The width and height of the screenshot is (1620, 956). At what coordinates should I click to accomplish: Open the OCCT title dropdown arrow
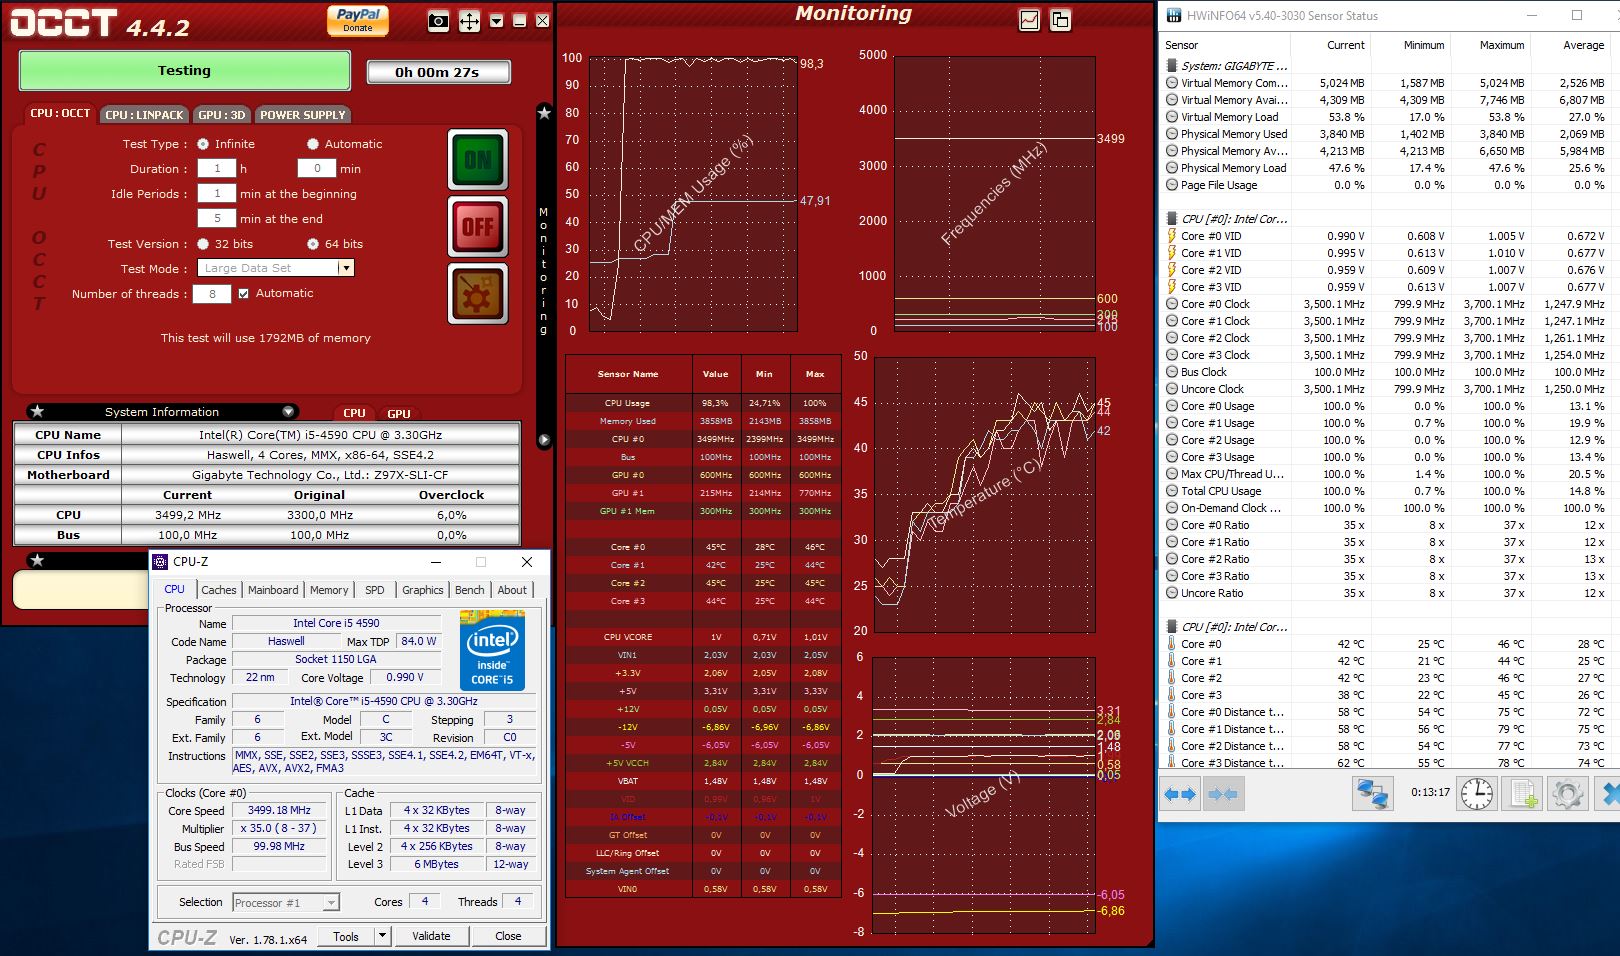[x=496, y=21]
